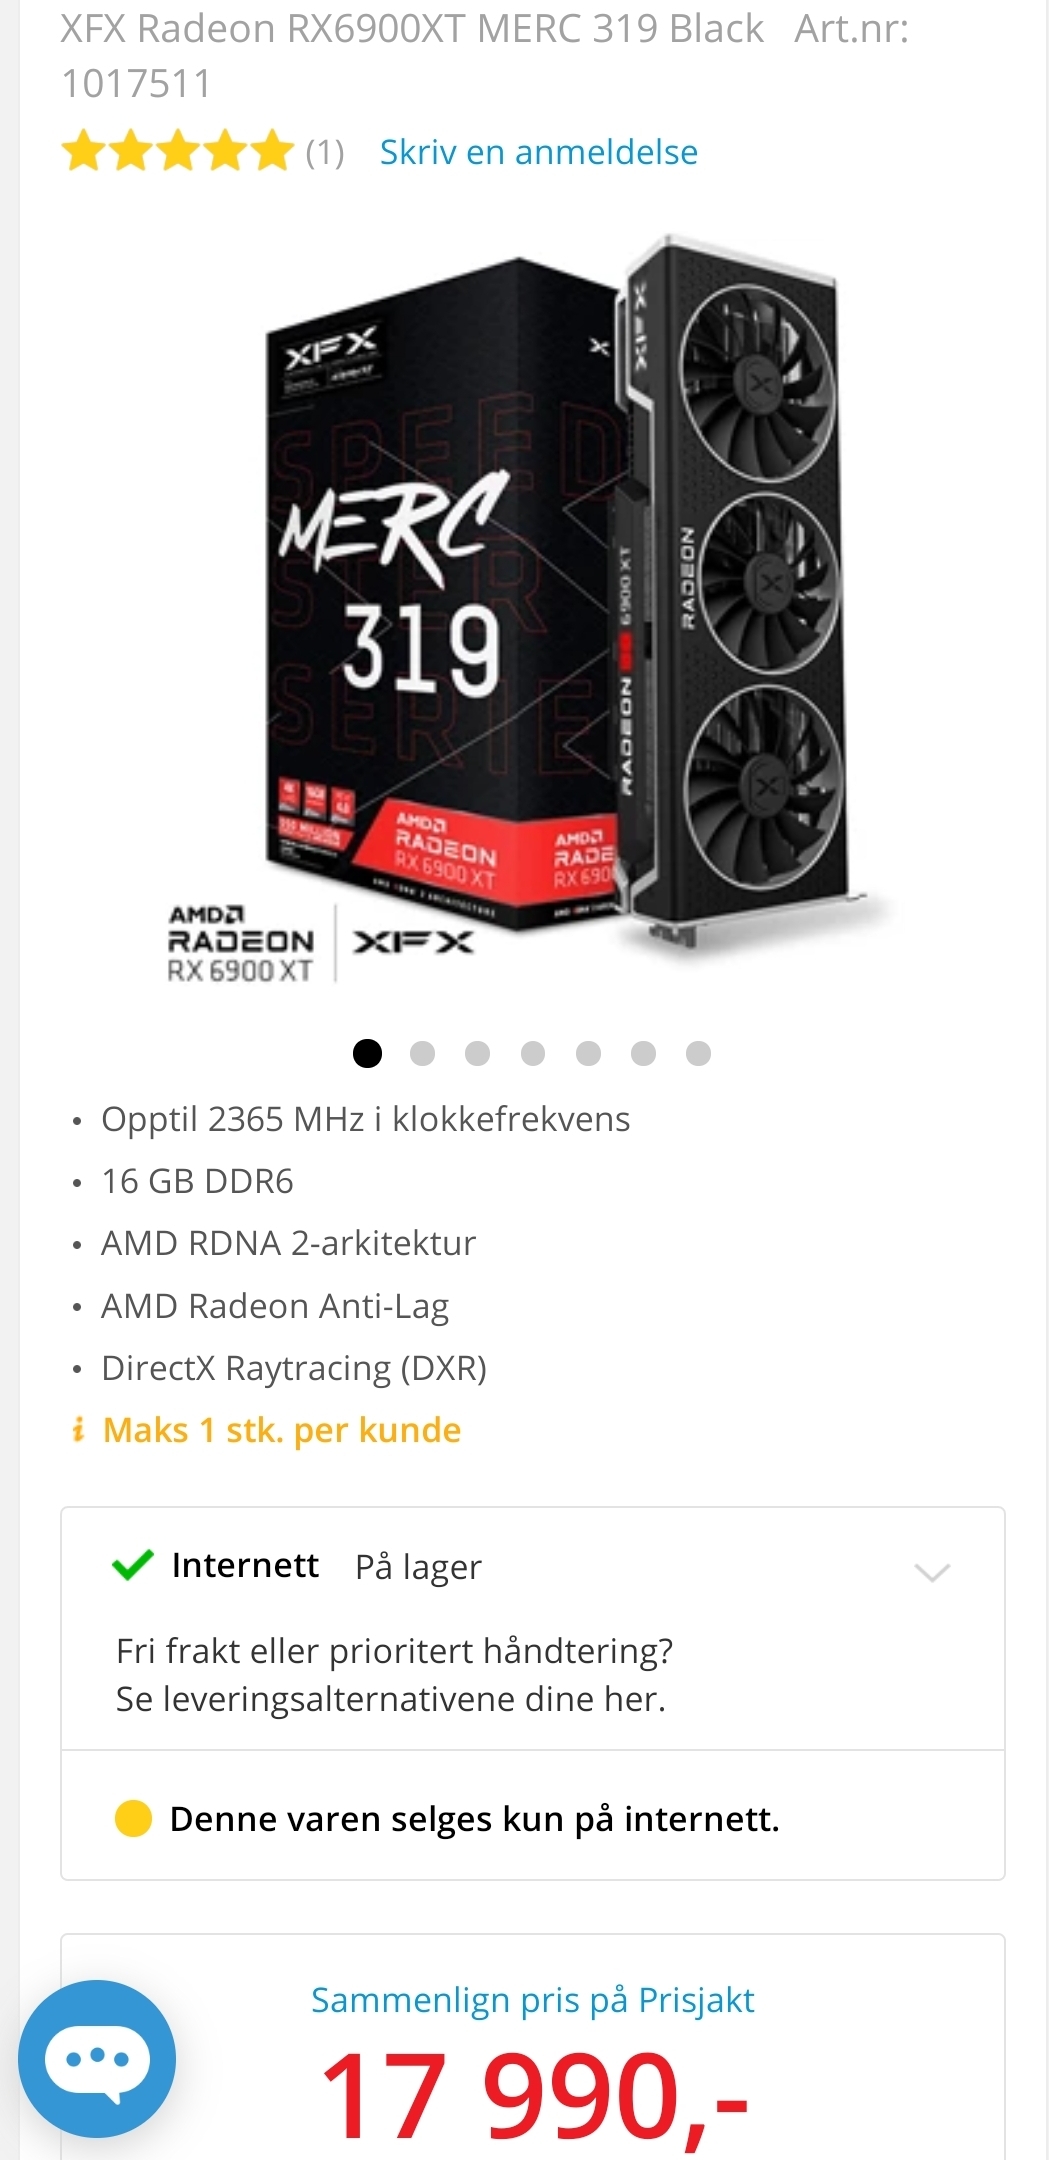Select the fourth image carousel dot

tap(533, 1053)
